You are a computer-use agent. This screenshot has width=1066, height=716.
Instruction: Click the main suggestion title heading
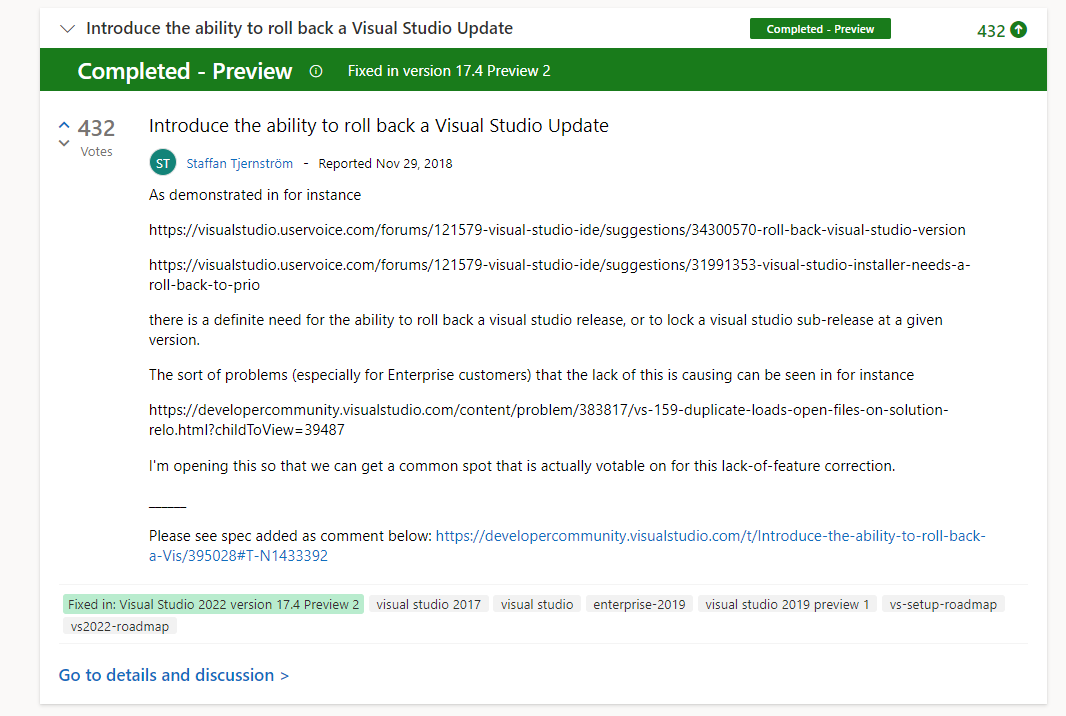point(379,126)
